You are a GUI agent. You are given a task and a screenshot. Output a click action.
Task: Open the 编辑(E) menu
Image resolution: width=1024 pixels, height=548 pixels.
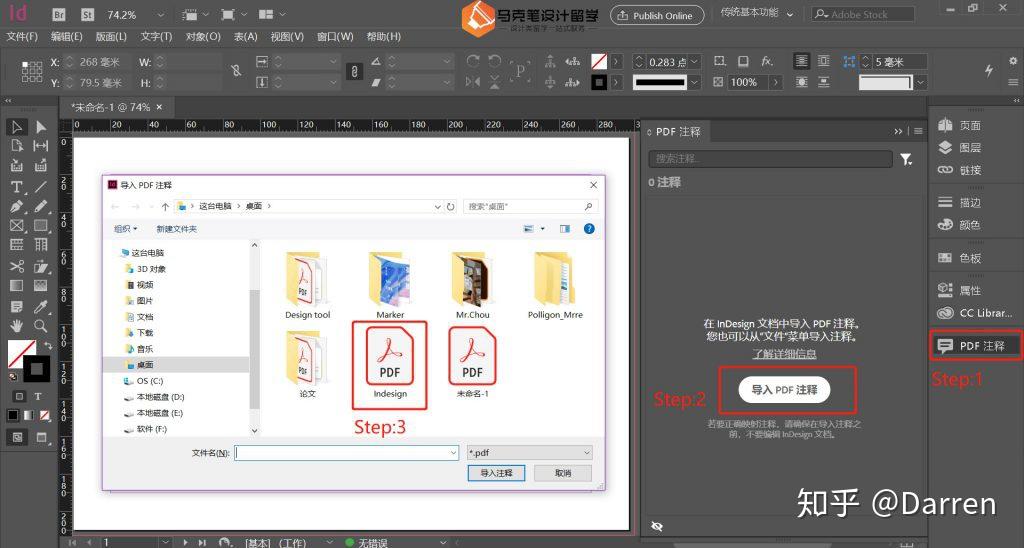point(67,37)
